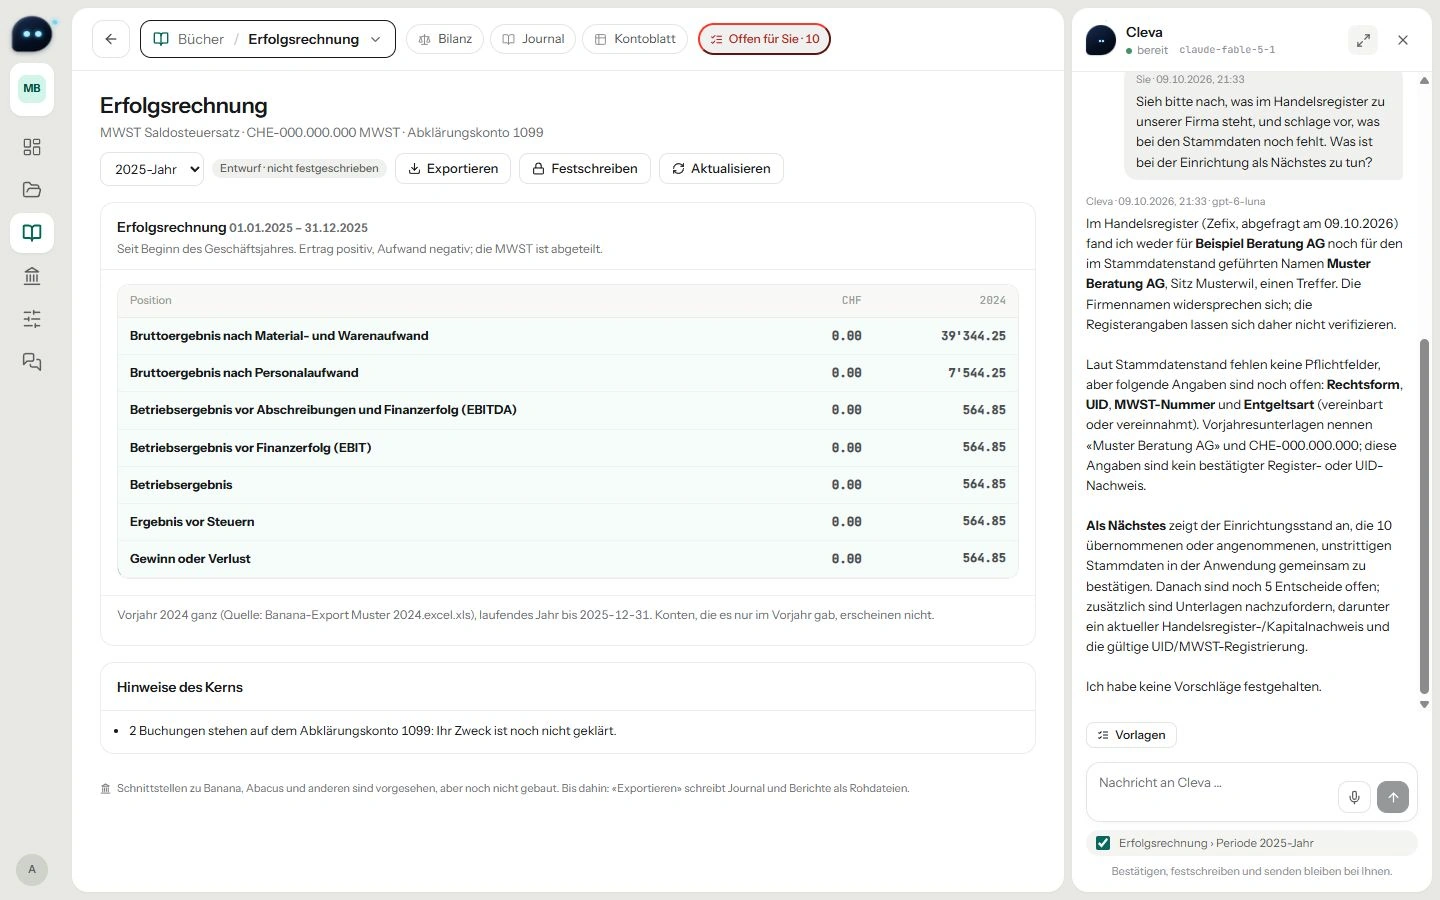Uncheck the Erfolgsrechnung Periode context checkbox
The height and width of the screenshot is (900, 1440).
(x=1103, y=843)
